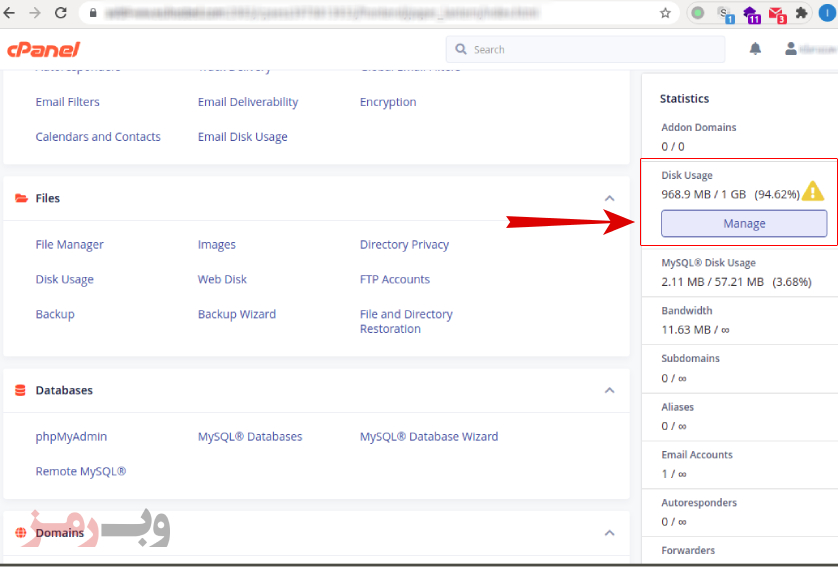838x567 pixels.
Task: Open the Encryption link
Action: coord(388,102)
